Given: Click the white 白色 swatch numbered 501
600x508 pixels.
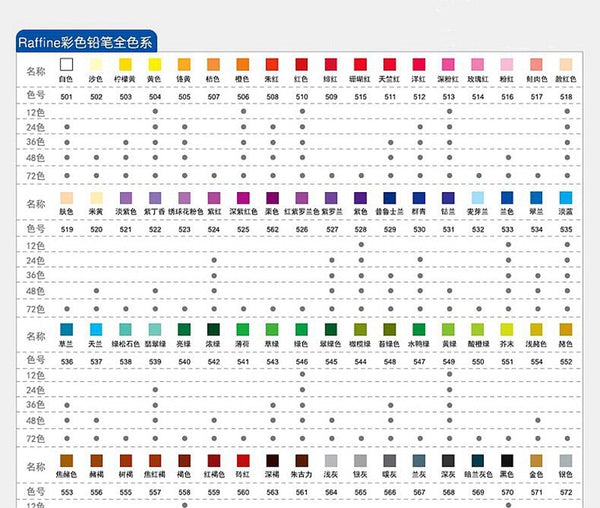Looking at the screenshot, I should (67, 63).
